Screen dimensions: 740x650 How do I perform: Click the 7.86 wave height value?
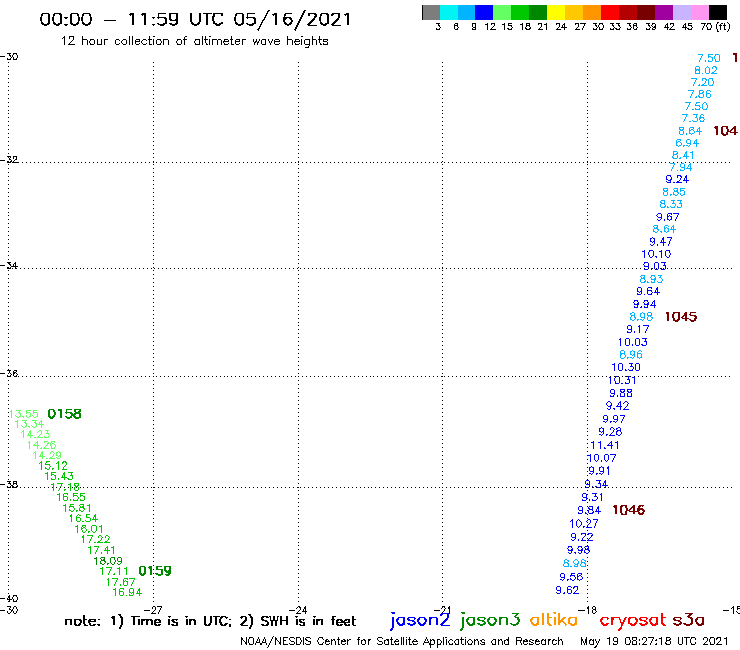[699, 94]
